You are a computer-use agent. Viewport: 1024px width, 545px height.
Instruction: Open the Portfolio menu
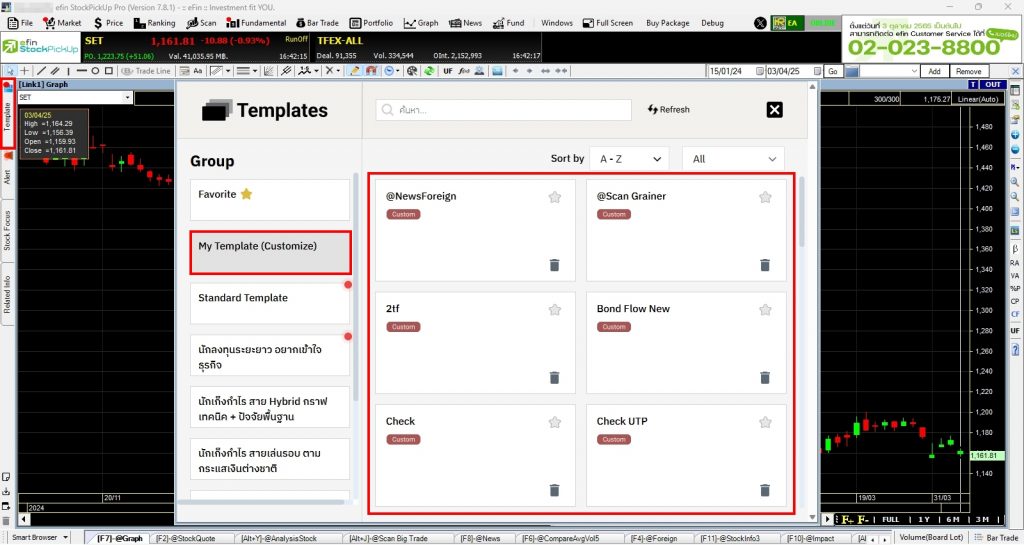point(372,23)
